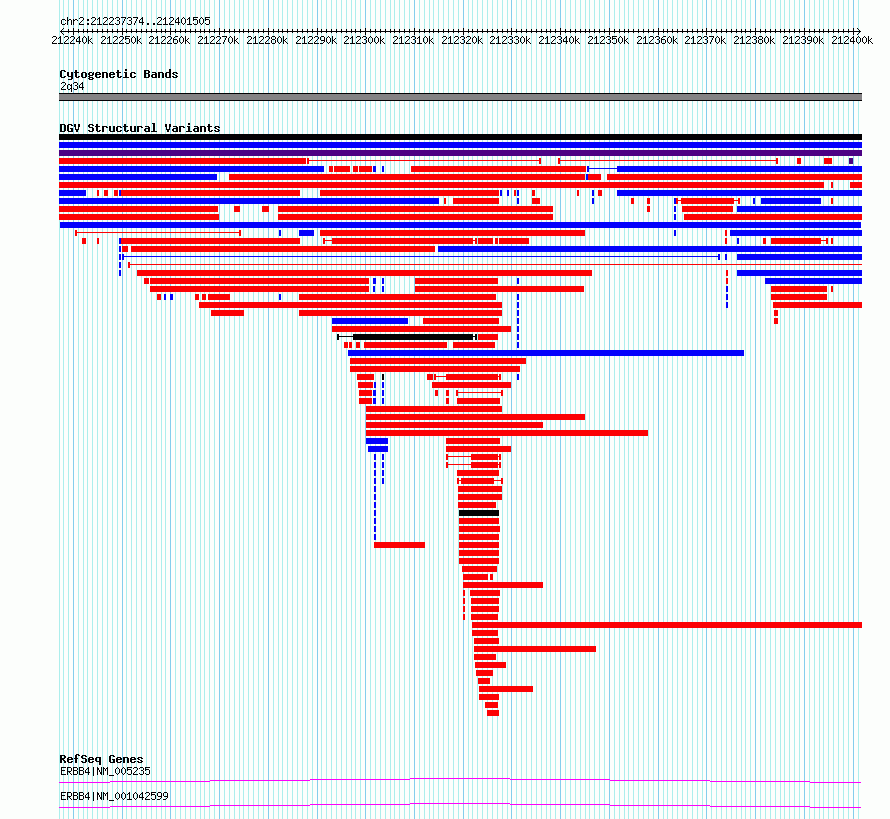Viewport: 890px width, 819px height.
Task: Open the Cytogenetic Bands track title
Action: pyautogui.click(x=119, y=74)
